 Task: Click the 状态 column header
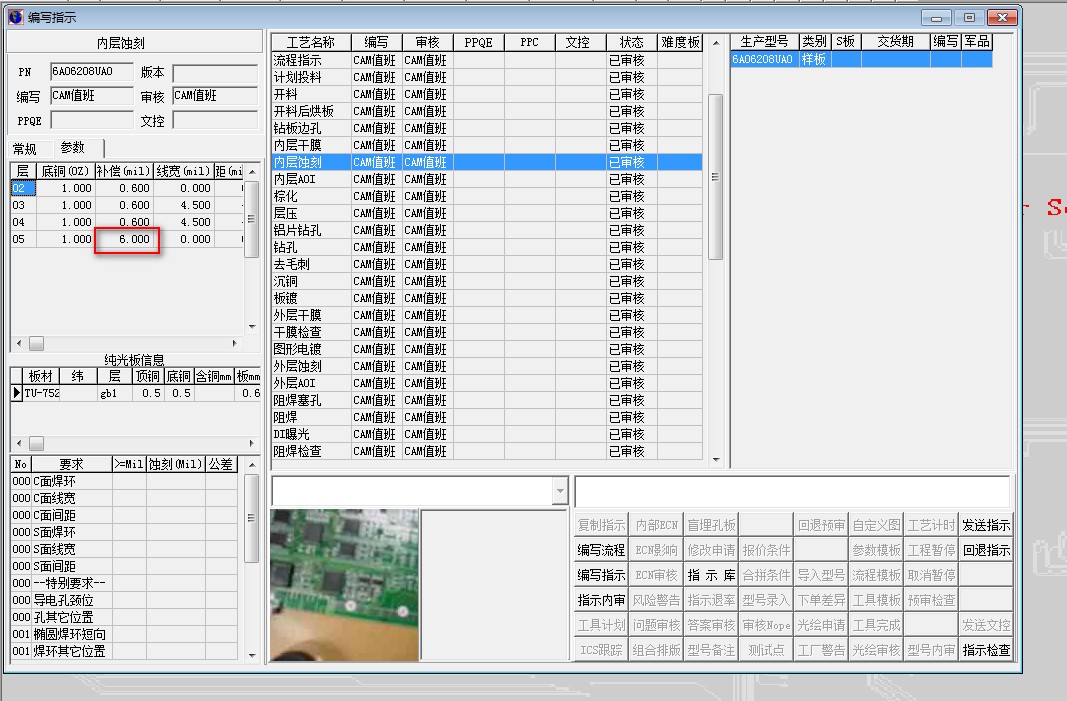(x=631, y=42)
